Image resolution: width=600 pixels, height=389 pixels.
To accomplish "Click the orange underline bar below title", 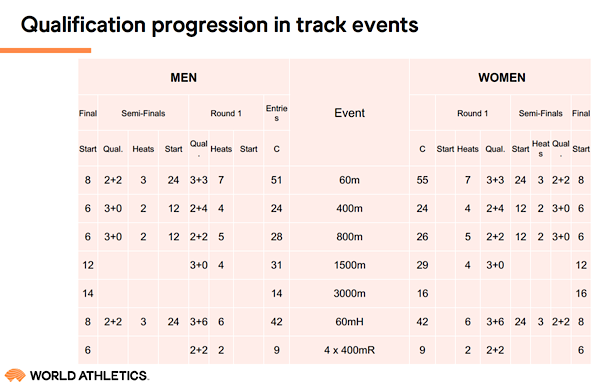I will point(46,50).
